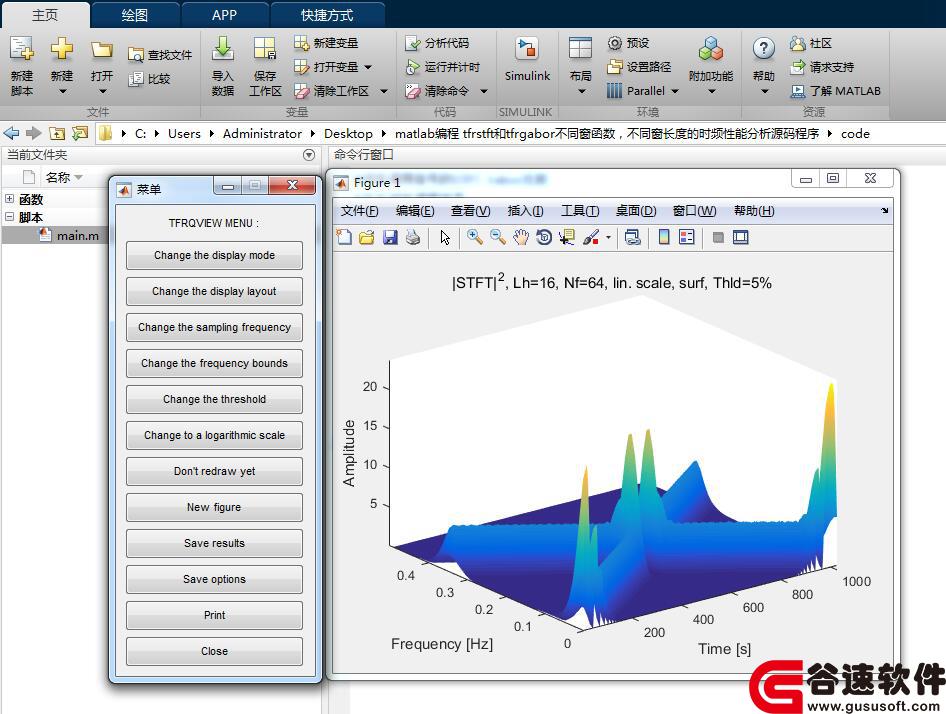Screen dimensions: 946x714
Task: Open 帮助 help dropdown arrow
Action: point(764,91)
